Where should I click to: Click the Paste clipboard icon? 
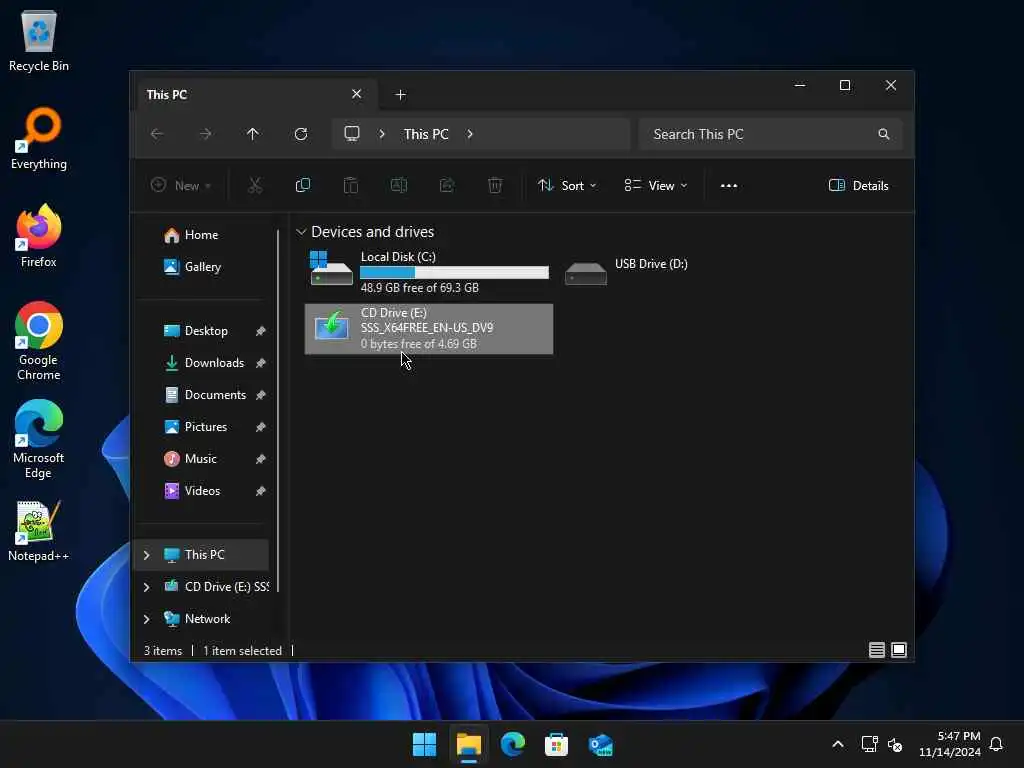click(351, 185)
